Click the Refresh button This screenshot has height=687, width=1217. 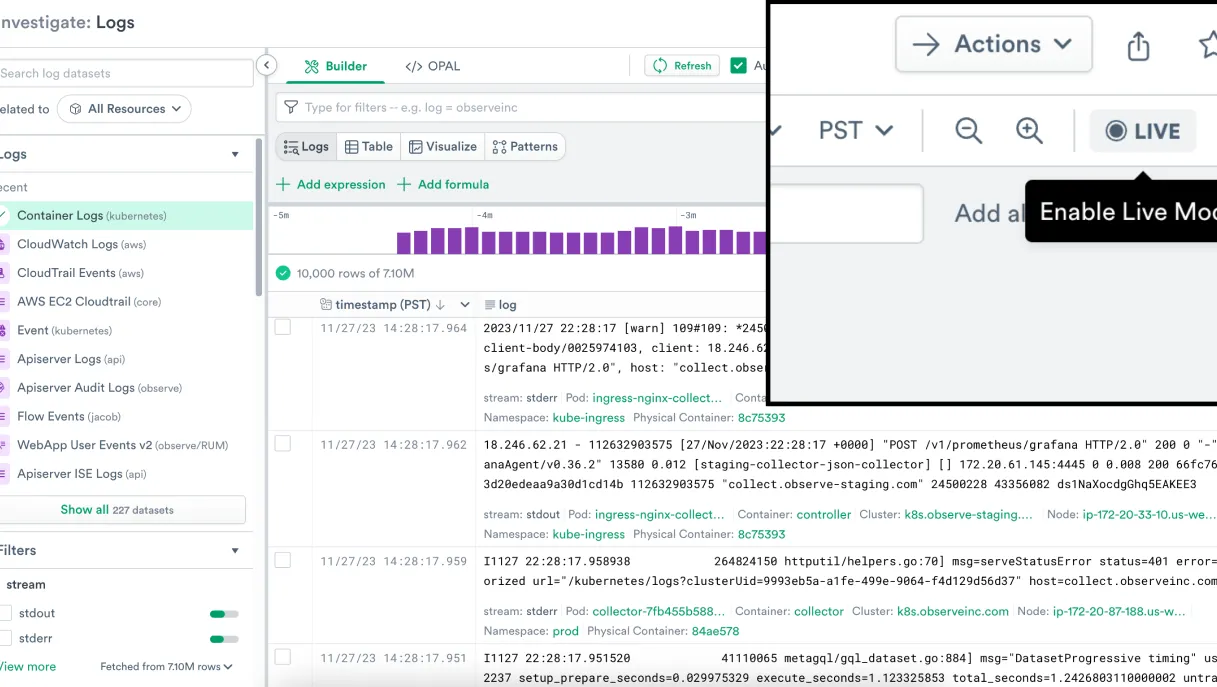tap(682, 66)
